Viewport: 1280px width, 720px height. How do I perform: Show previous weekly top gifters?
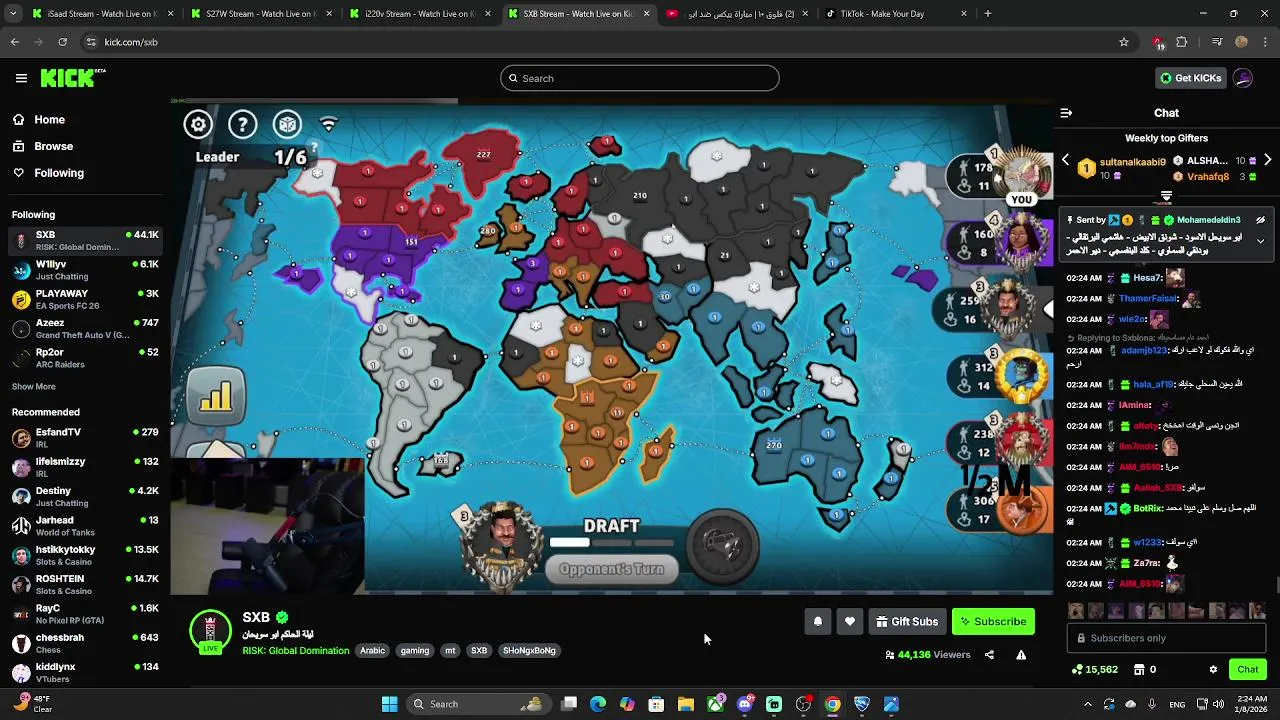1065,160
